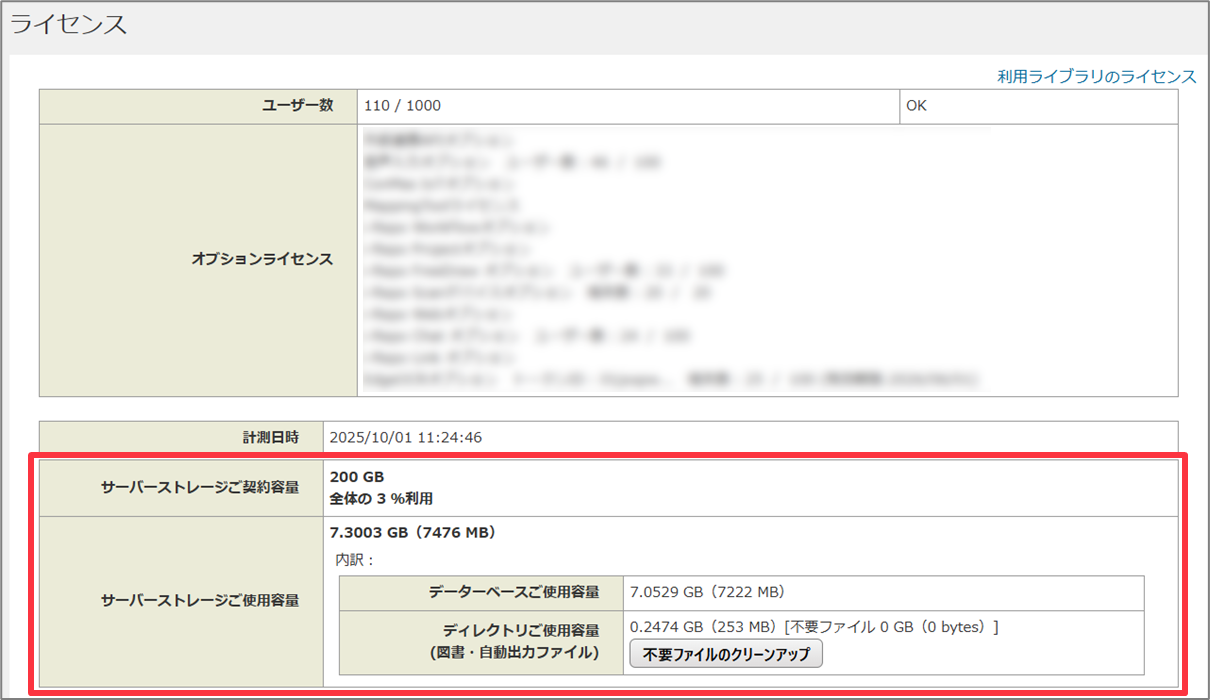The height and width of the screenshot is (700, 1210).
Task: Select the ユーザー数 row label
Action: (x=298, y=106)
